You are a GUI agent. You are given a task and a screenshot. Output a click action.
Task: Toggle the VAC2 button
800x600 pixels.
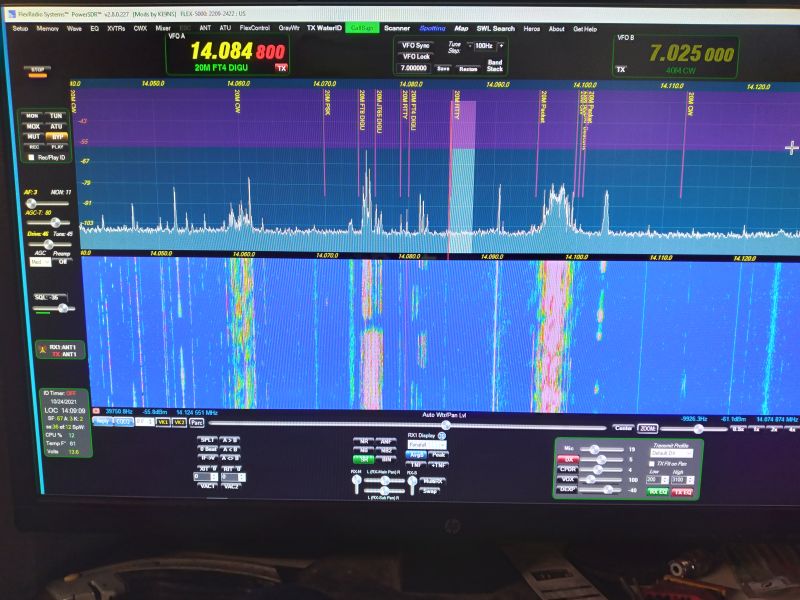(231, 486)
